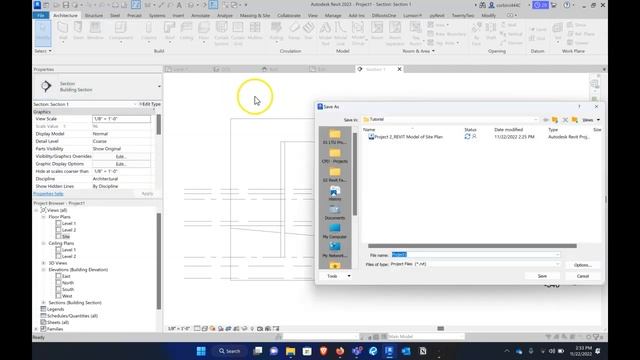Image resolution: width=640 pixels, height=360 pixels.
Task: Select the Room tool in ribbon
Action: [377, 31]
